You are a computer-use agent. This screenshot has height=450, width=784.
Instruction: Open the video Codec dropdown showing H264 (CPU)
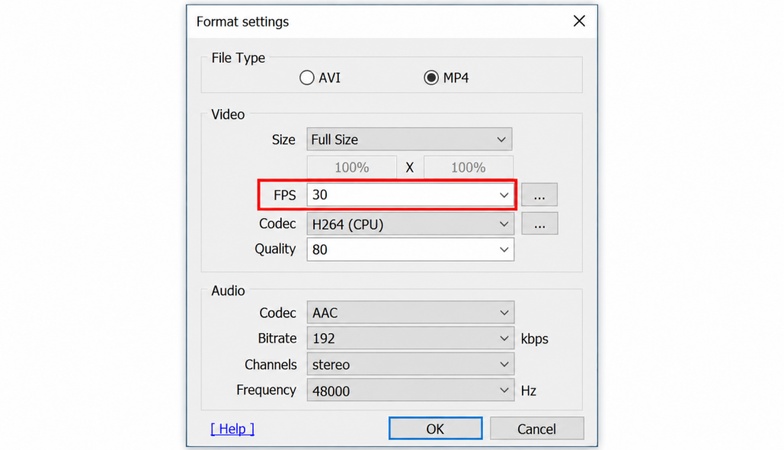410,224
